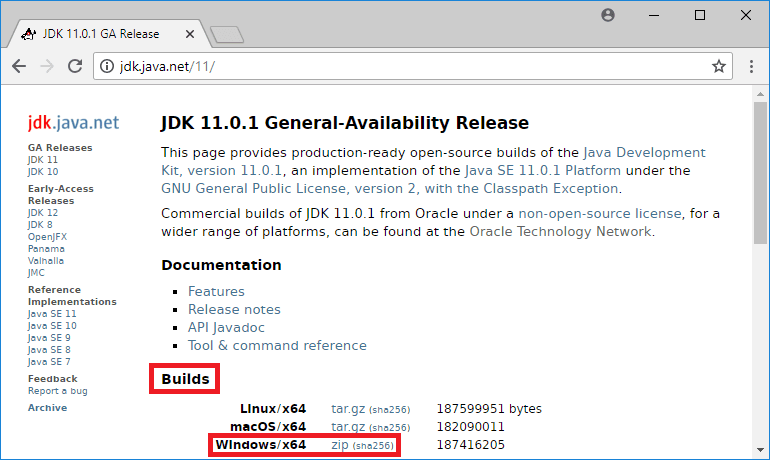
Task: Open a new browser tab
Action: pyautogui.click(x=228, y=35)
